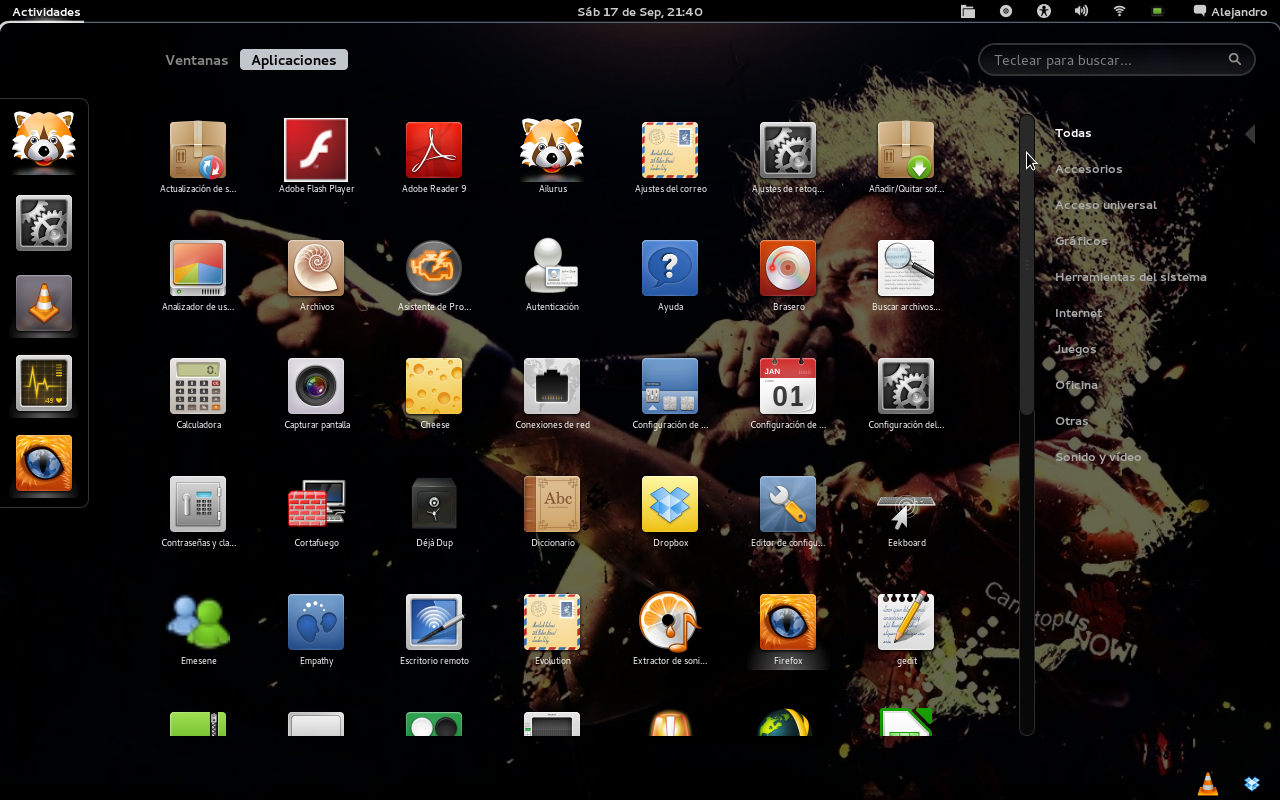Viewport: 1280px width, 800px height.
Task: Filter by Juegos category
Action: (x=1075, y=349)
